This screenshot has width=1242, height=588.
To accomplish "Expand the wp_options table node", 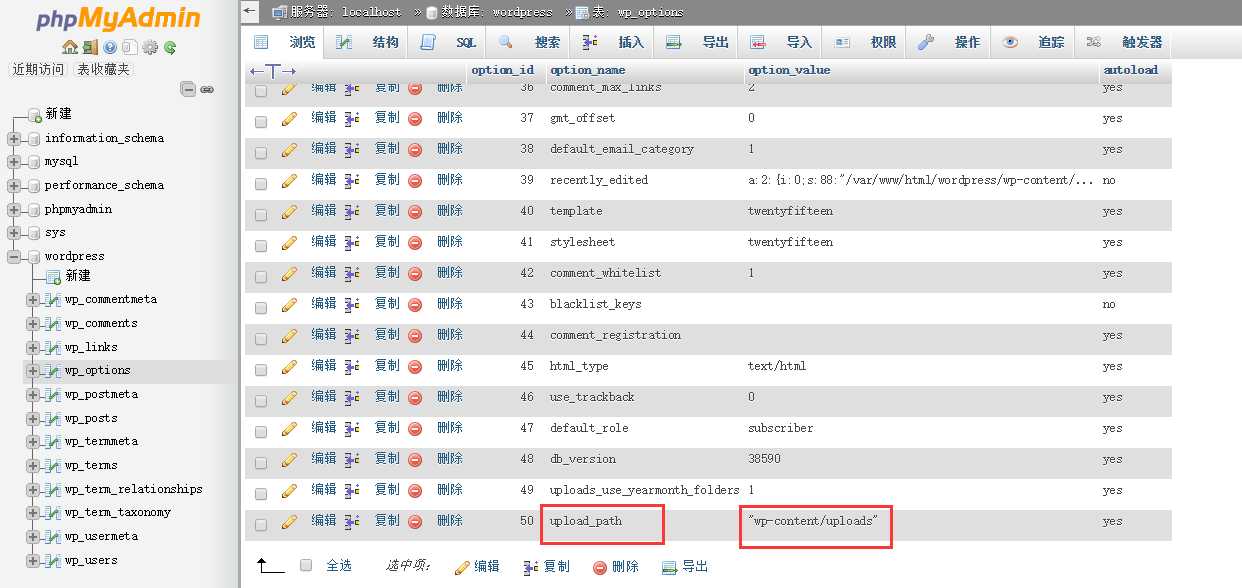I will [x=33, y=371].
